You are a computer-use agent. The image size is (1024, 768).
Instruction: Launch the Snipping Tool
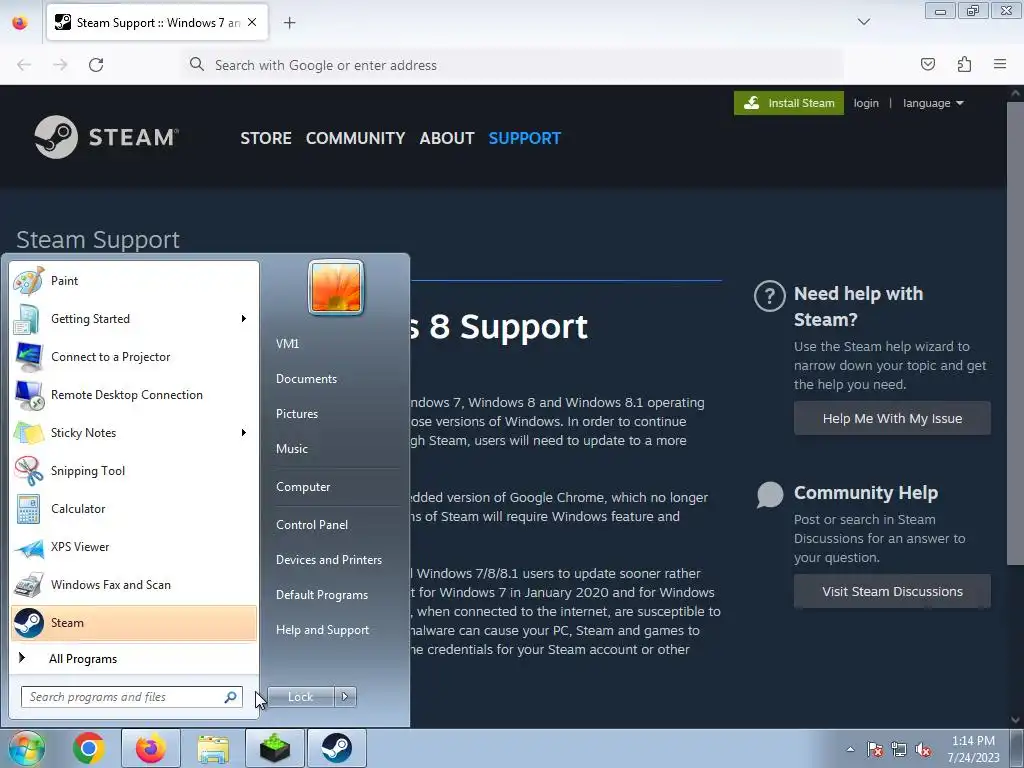[134, 471]
